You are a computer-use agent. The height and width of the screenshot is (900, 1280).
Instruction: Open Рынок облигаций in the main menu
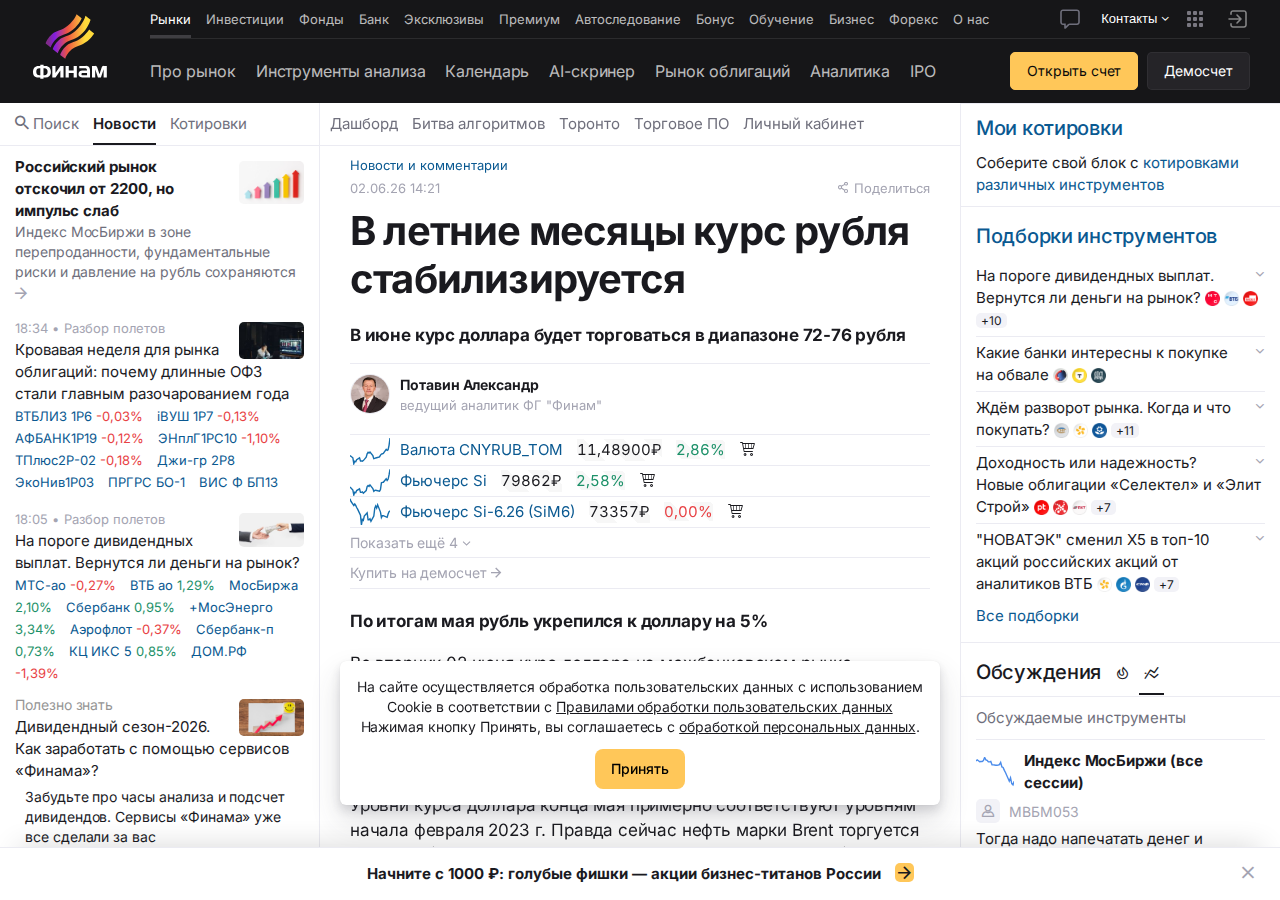pos(723,71)
